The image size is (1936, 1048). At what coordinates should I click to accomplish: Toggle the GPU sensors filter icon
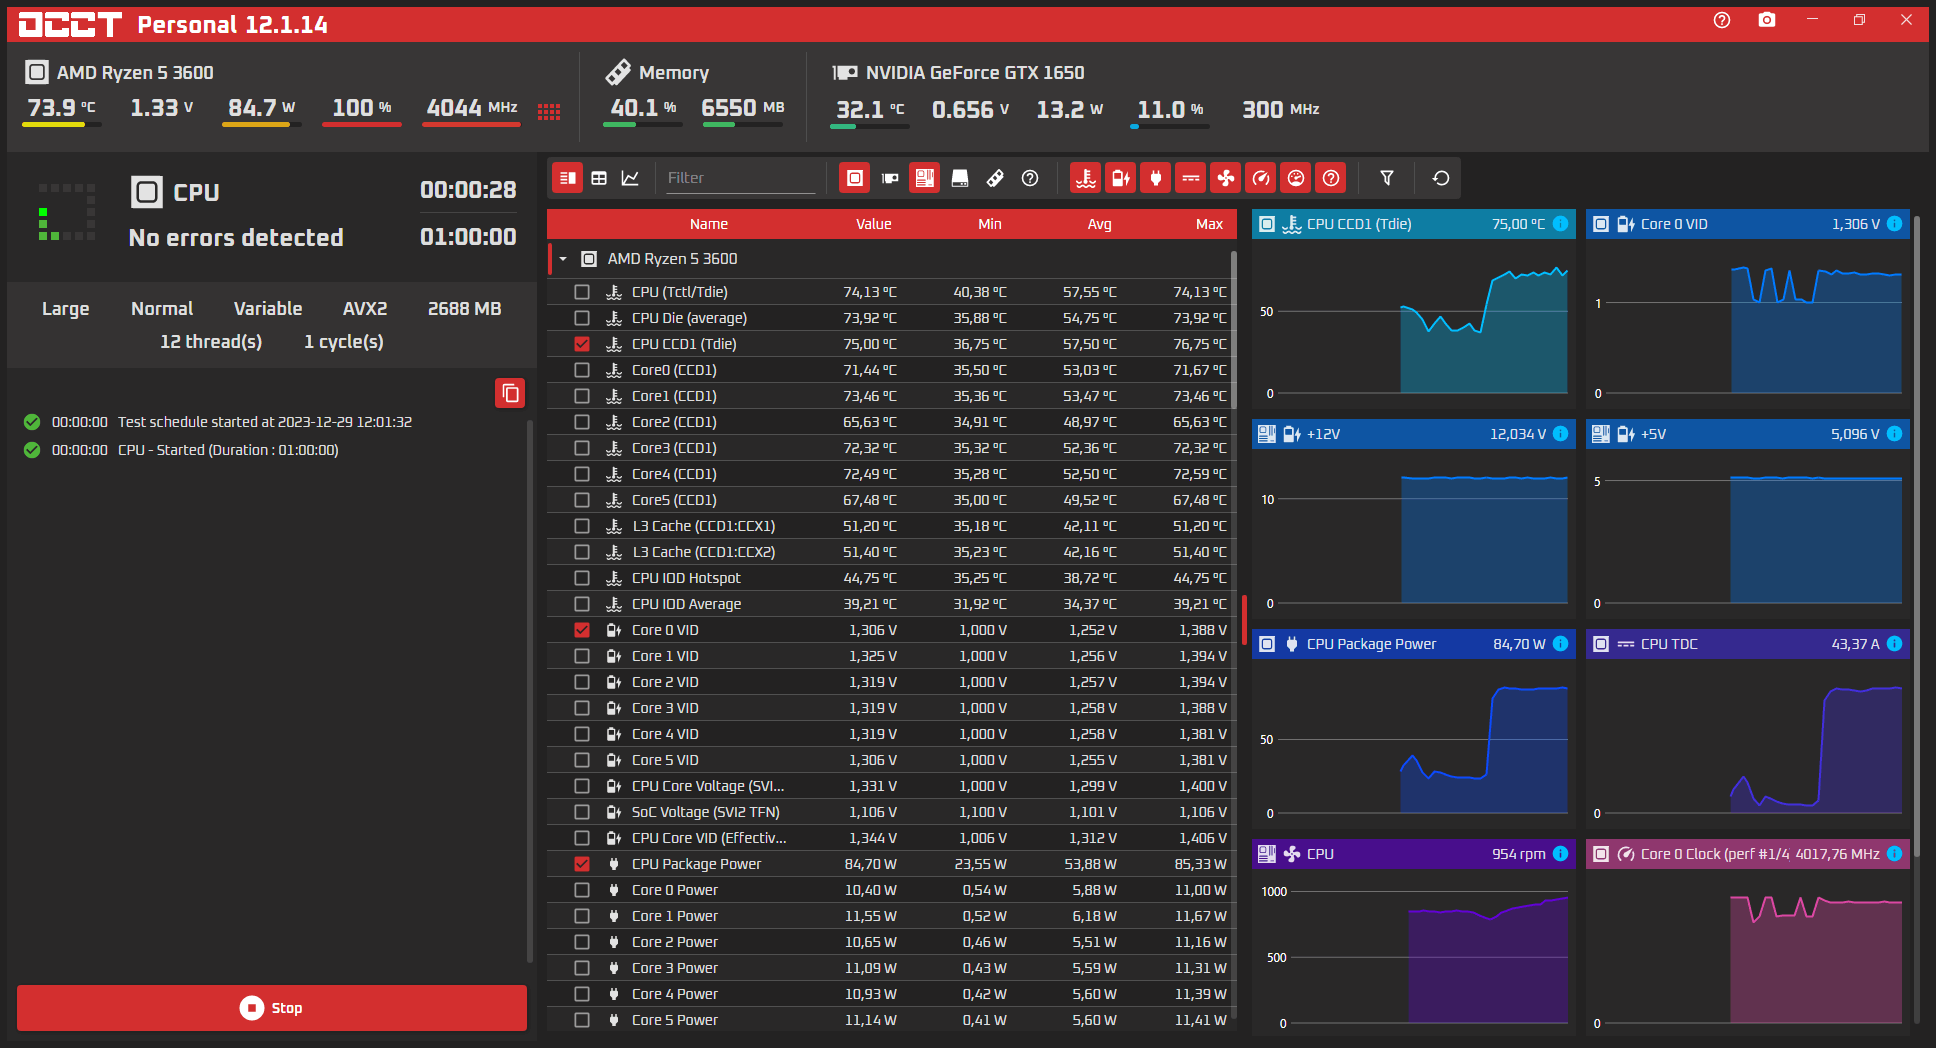pos(890,178)
